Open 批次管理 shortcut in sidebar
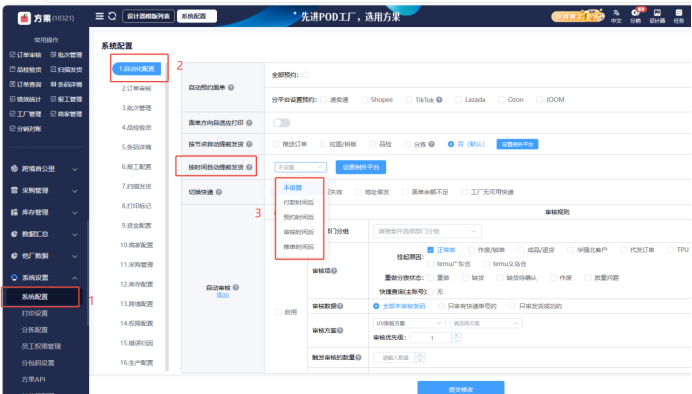Screen dimensions: 692x394 tap(66, 55)
